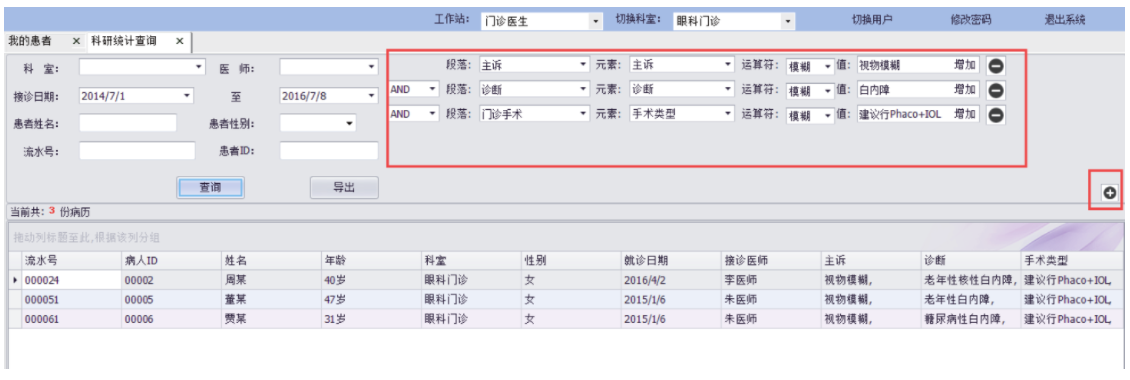Sort by the 接诊医师 column header

[770, 261]
